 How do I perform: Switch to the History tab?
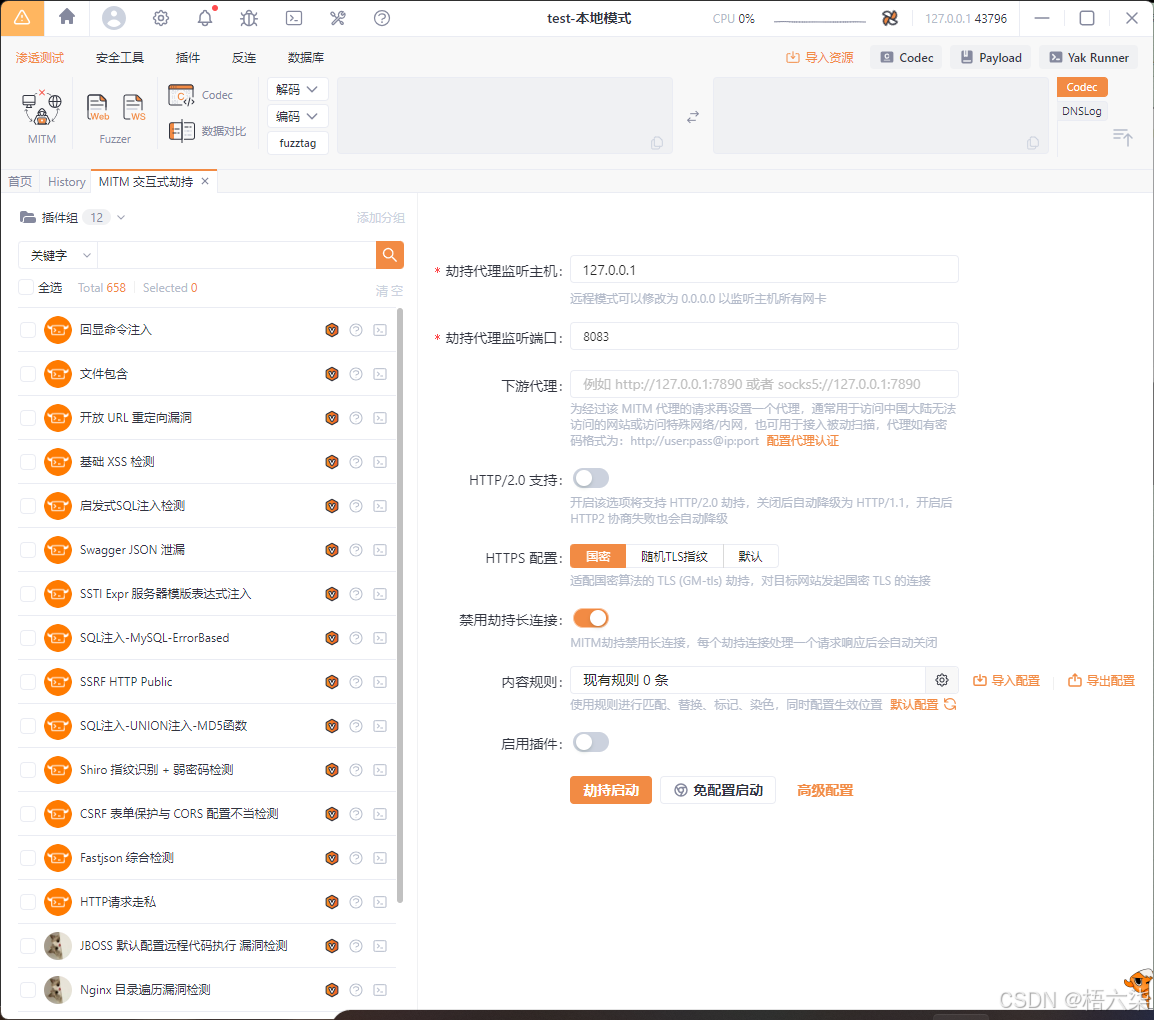point(67,182)
